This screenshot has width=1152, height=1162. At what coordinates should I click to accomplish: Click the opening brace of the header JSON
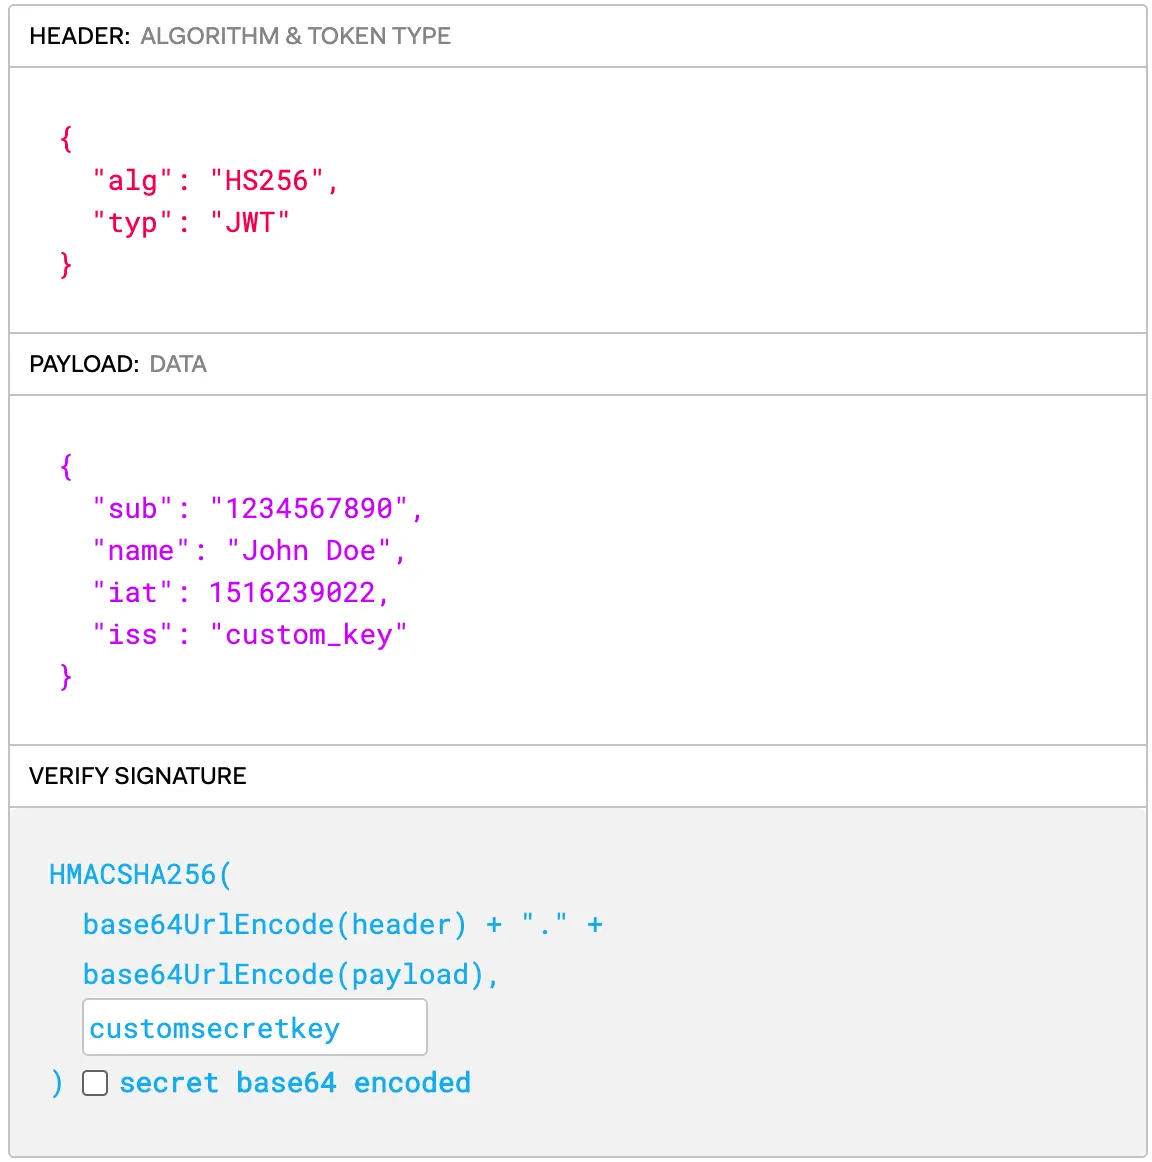pos(66,138)
